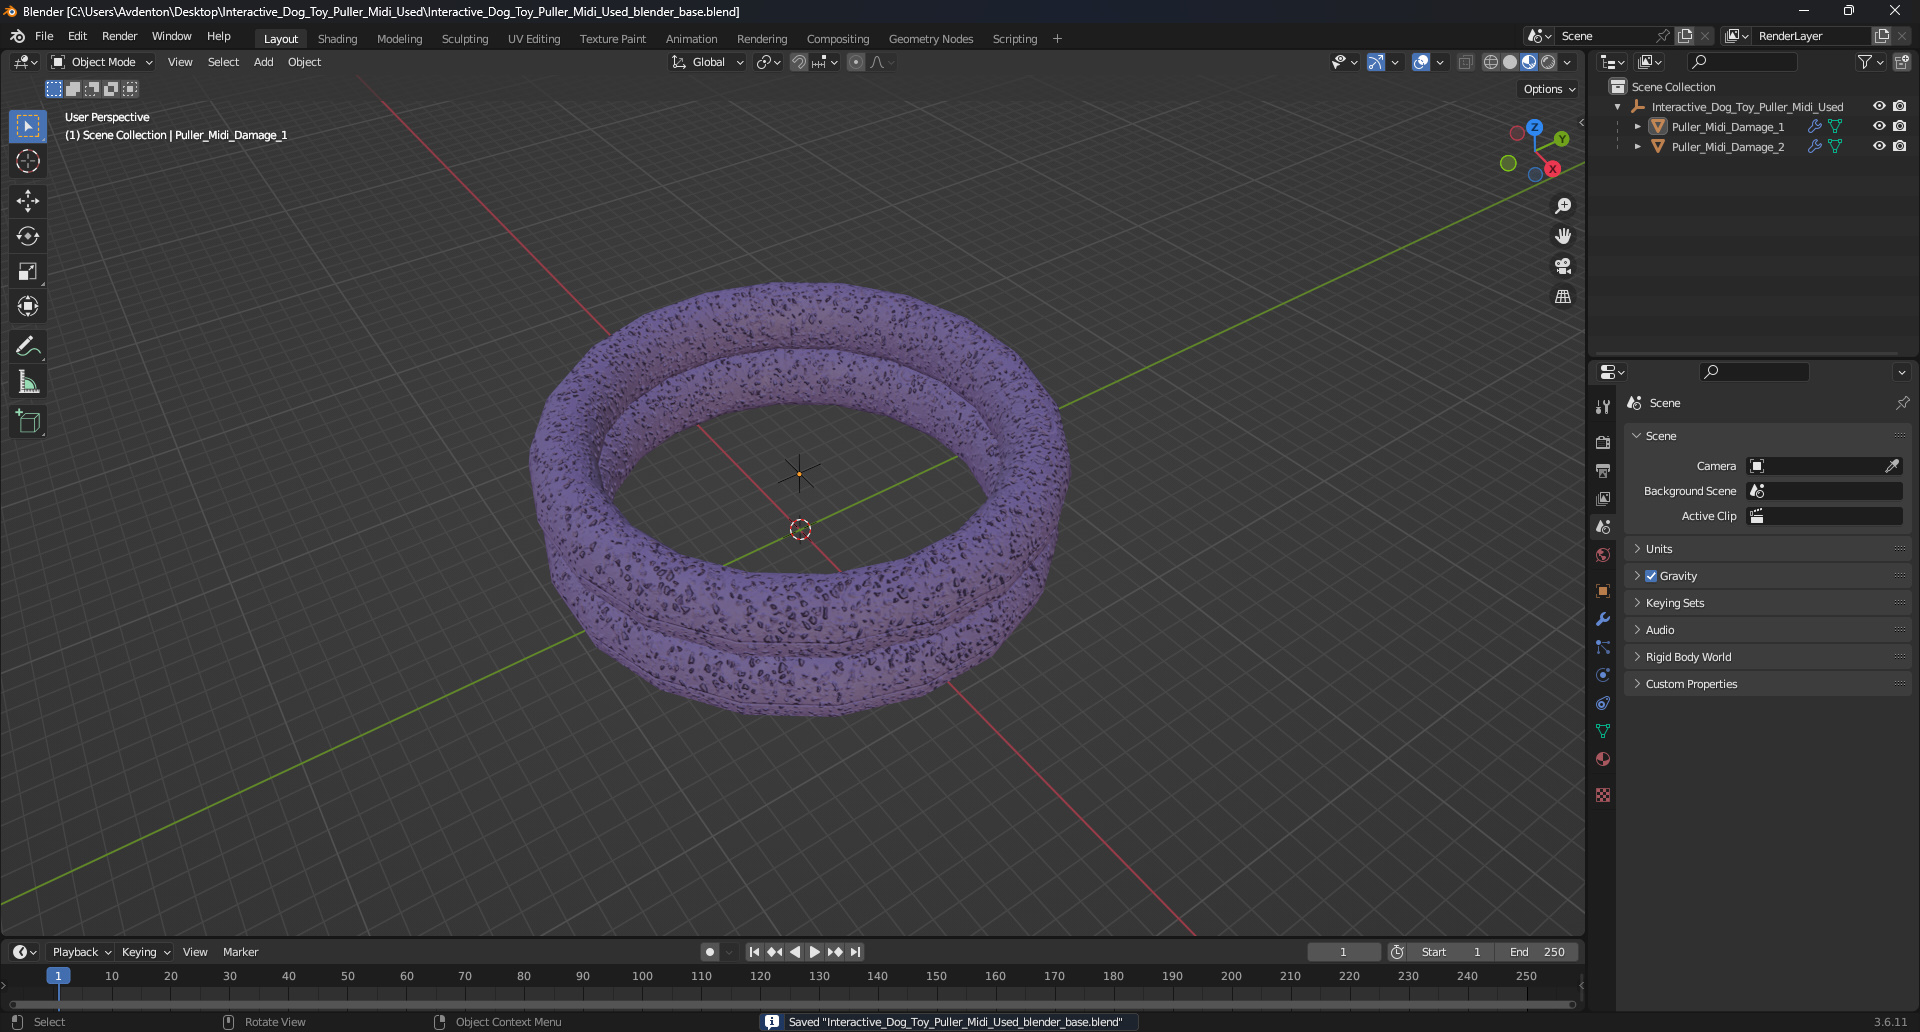Disable render for Puller_Midi_Damage_2
1920x1032 pixels.
pyautogui.click(x=1899, y=147)
